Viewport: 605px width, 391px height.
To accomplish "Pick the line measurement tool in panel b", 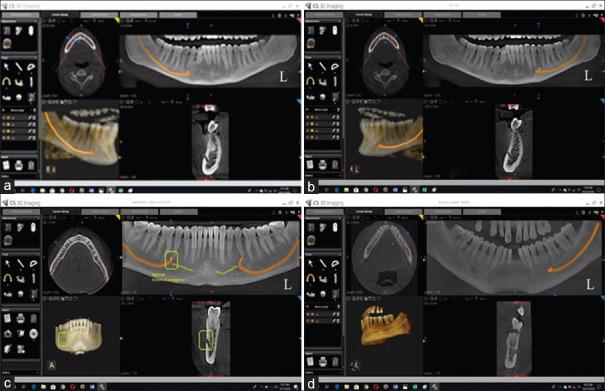I will click(323, 67).
